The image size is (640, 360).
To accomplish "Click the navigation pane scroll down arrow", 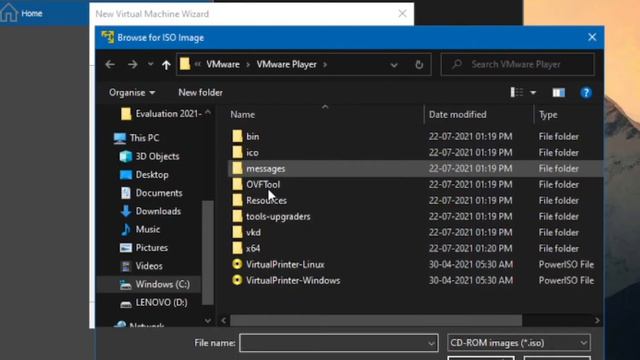I will 208,321.
